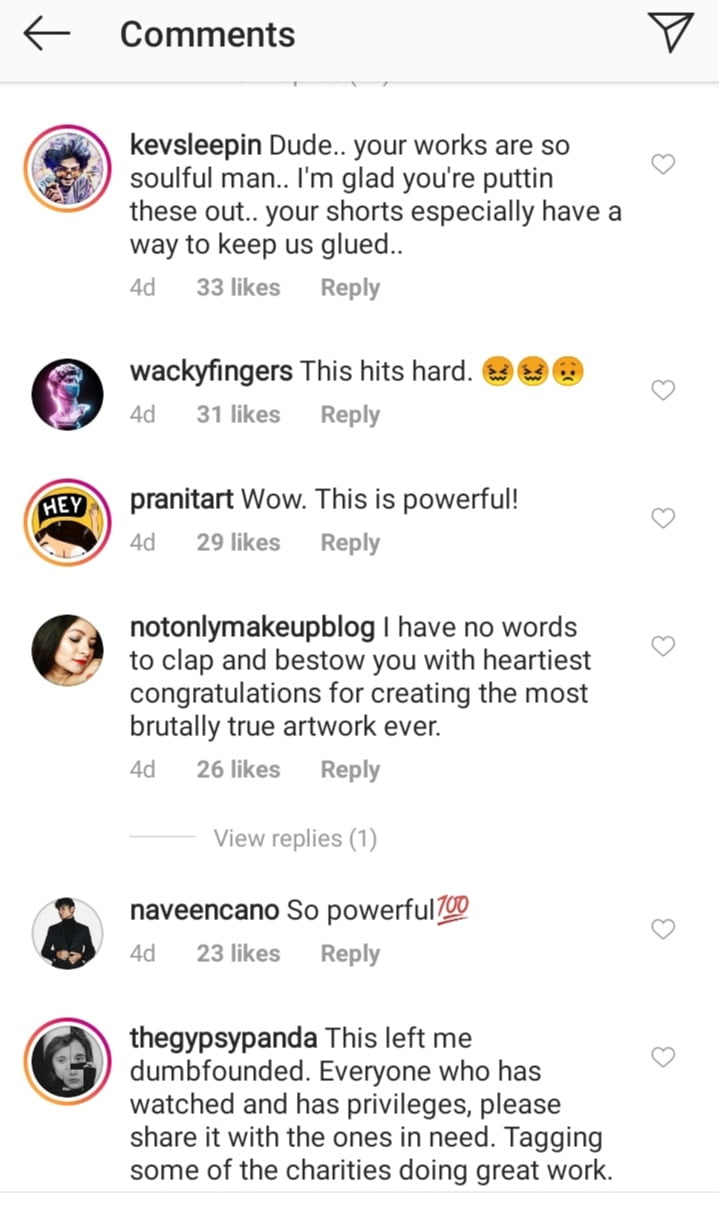
Task: Open kevsleepin's profile picture
Action: tap(67, 167)
